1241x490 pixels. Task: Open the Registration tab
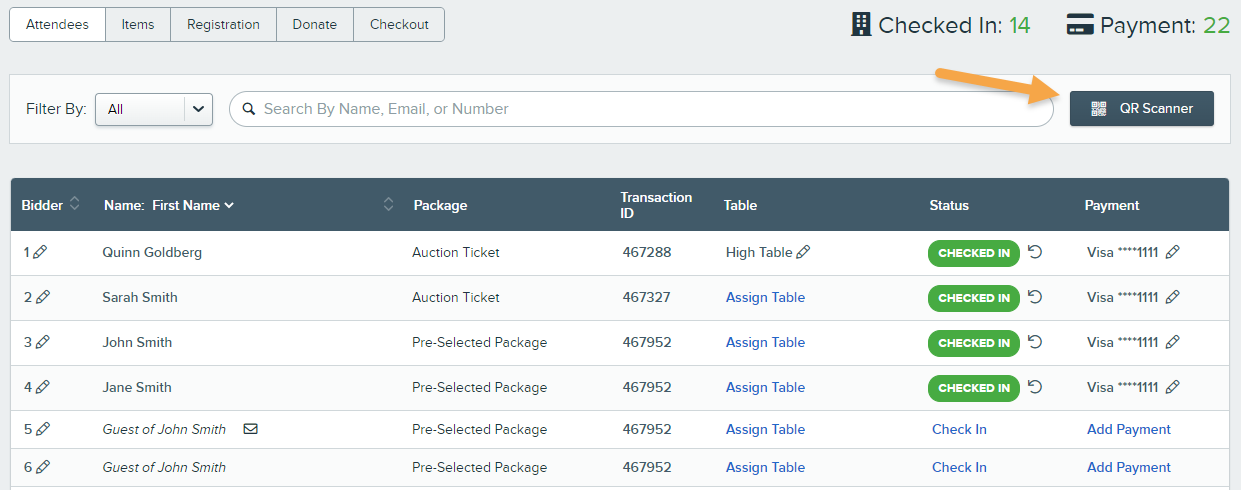coord(223,25)
